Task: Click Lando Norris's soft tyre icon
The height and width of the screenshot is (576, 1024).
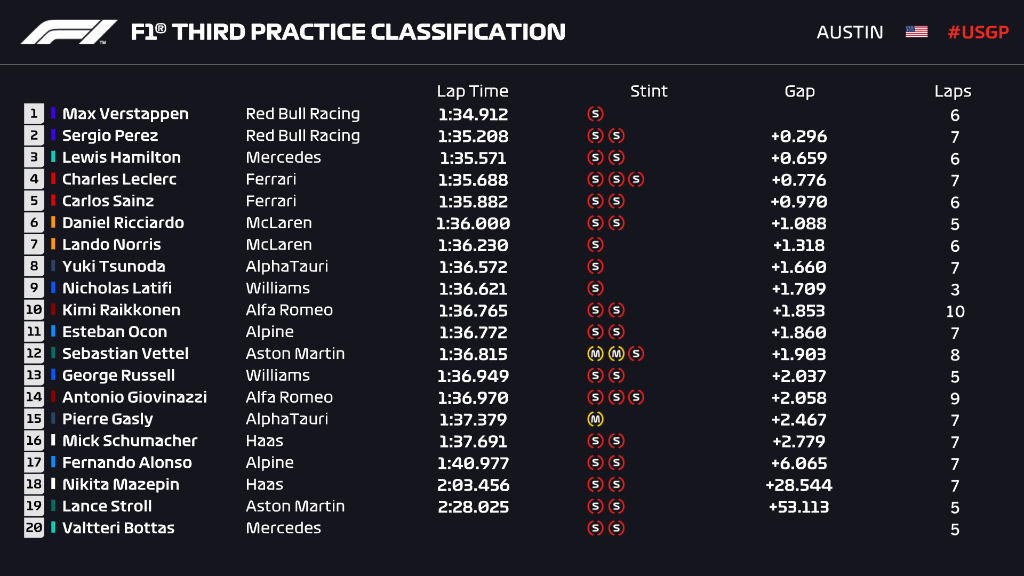Action: click(595, 245)
